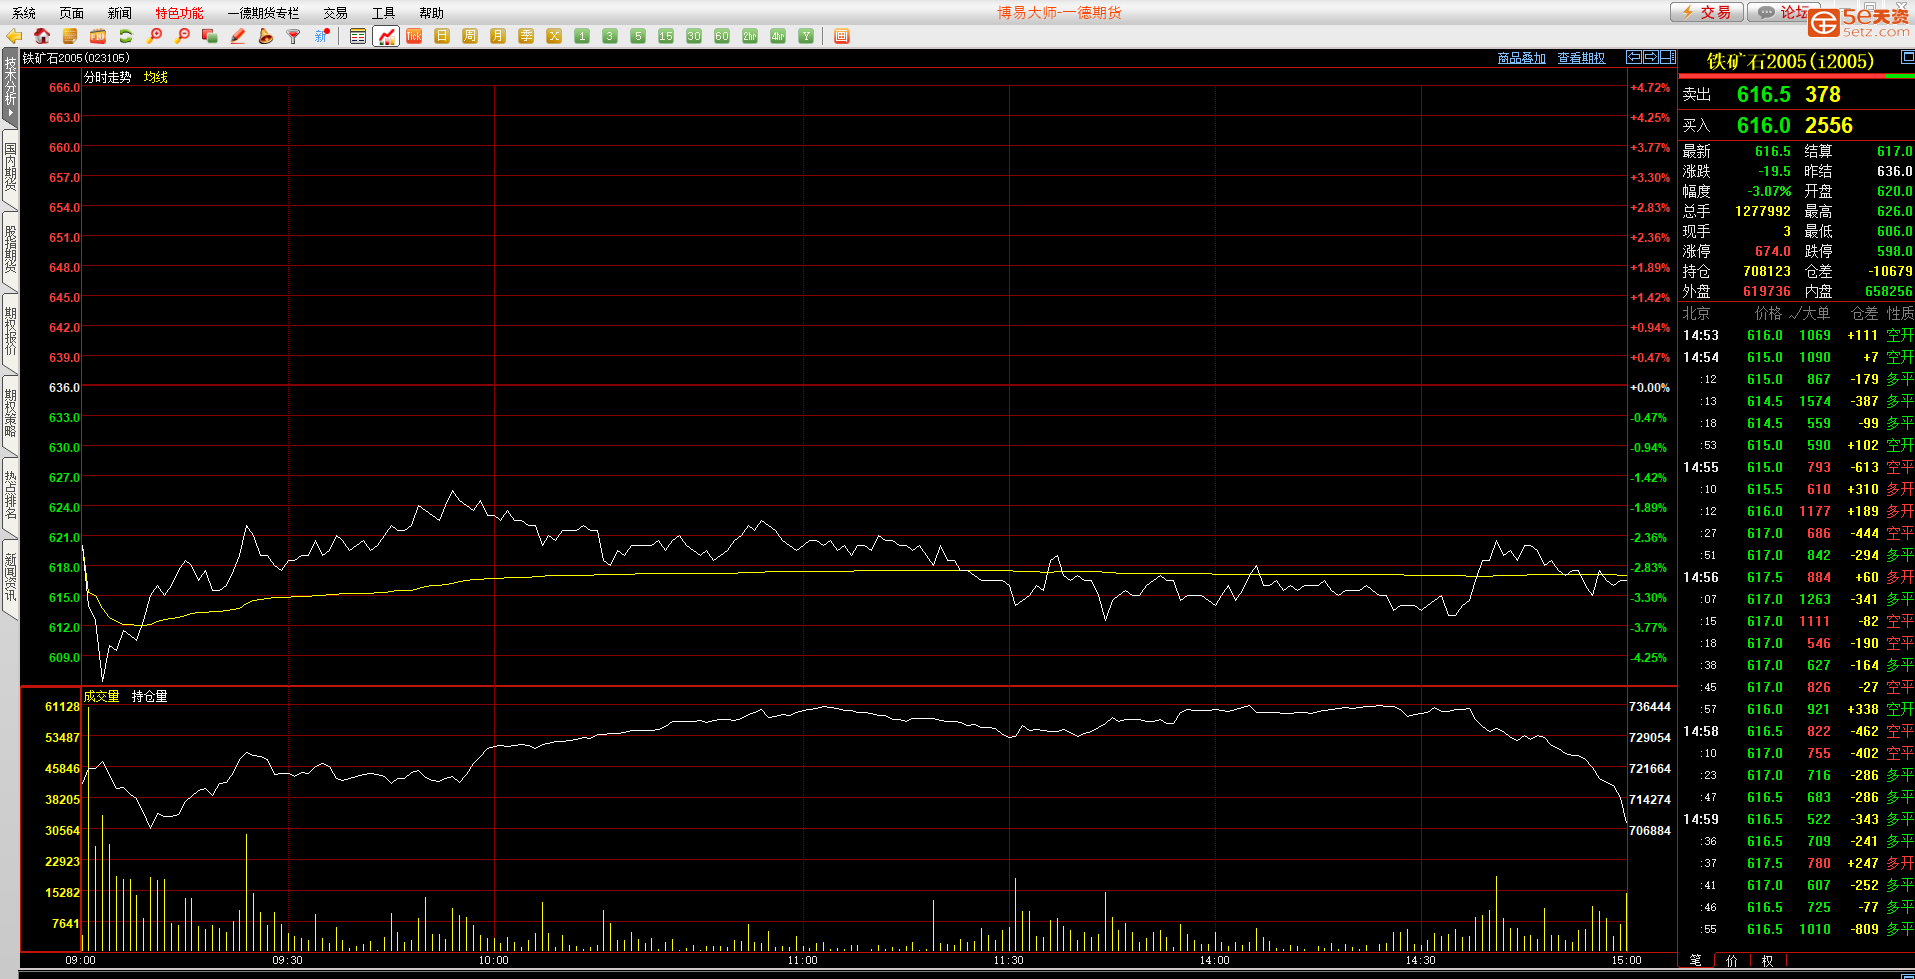Open the quote list table icon
This screenshot has height=979, width=1915.
358,36
